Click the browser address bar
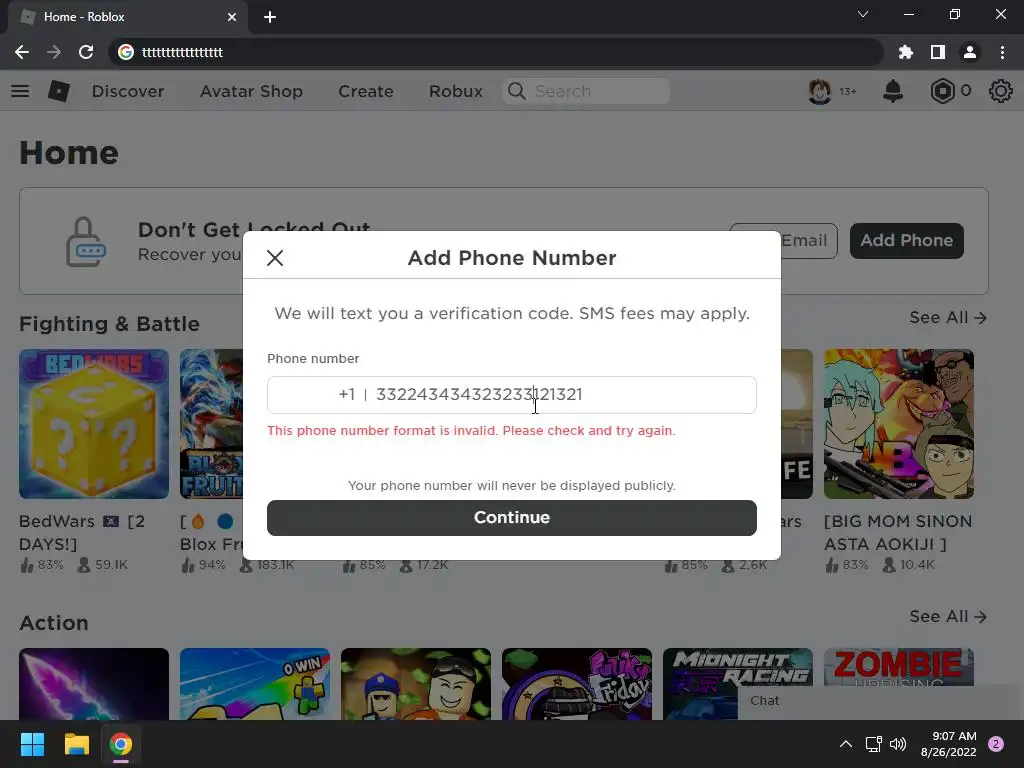Screen dimensions: 1024x768 click(x=496, y=52)
